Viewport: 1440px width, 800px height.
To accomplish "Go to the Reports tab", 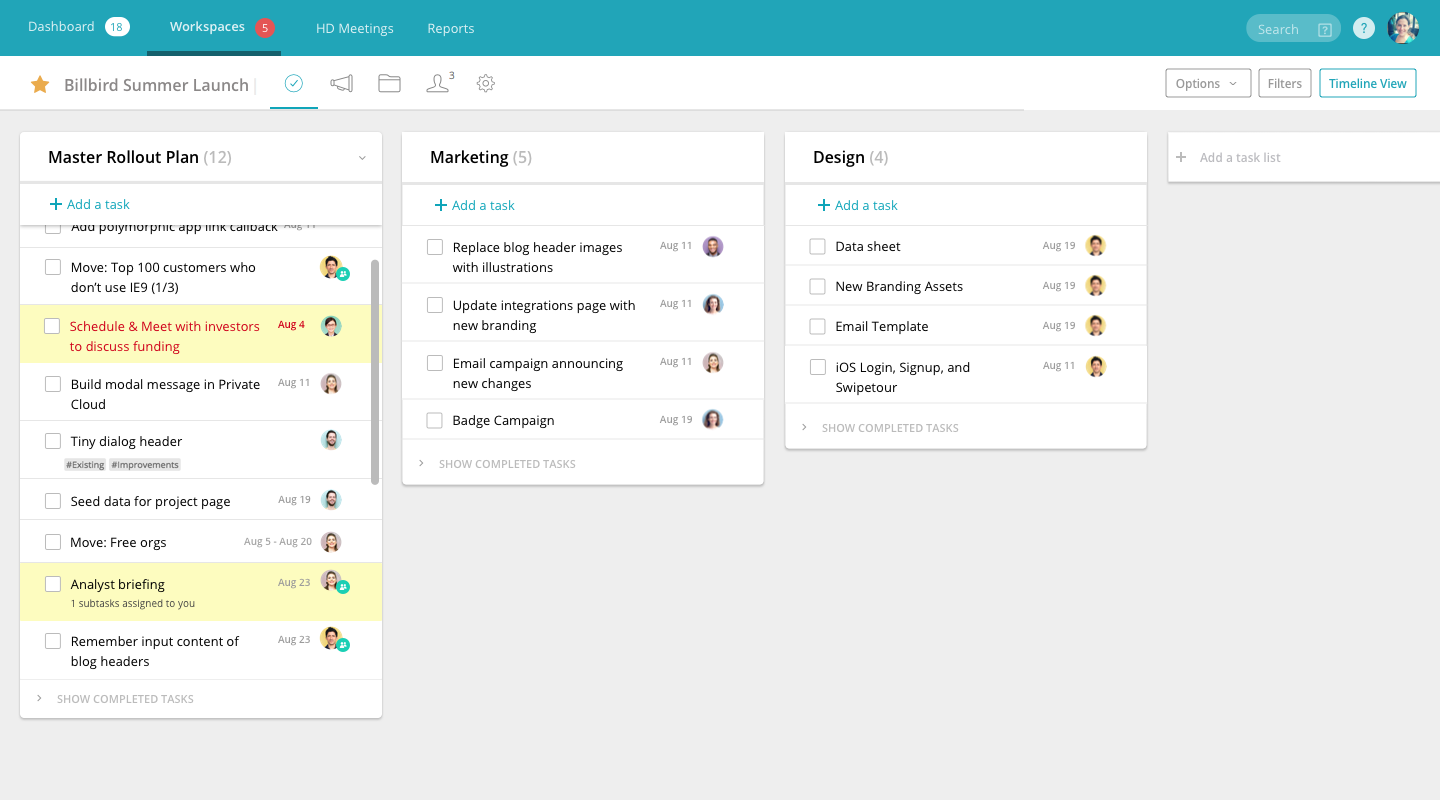I will click(x=450, y=28).
